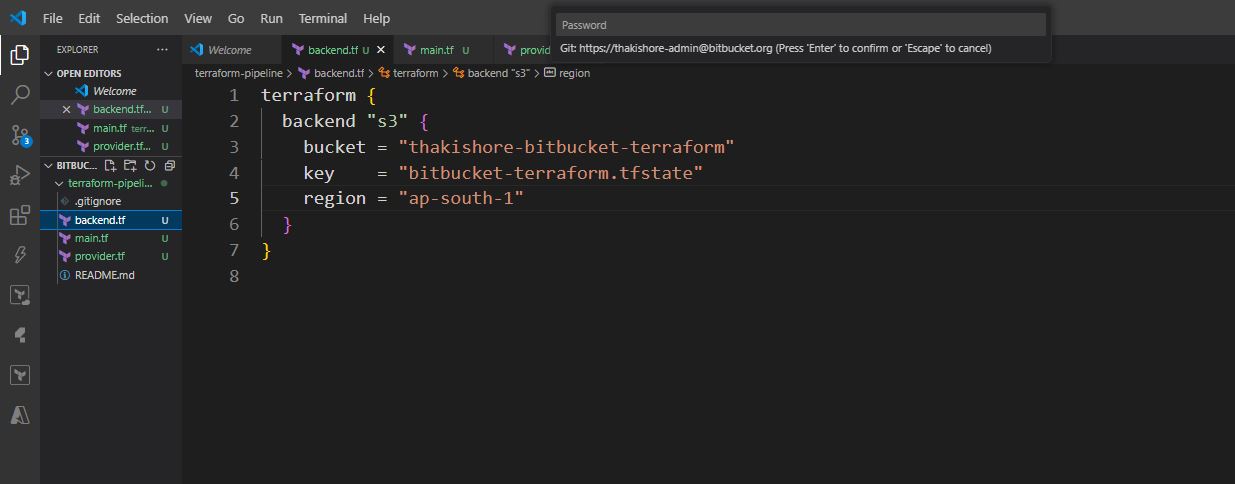1235x484 pixels.
Task: Open Run and Debug view
Action: (x=19, y=175)
